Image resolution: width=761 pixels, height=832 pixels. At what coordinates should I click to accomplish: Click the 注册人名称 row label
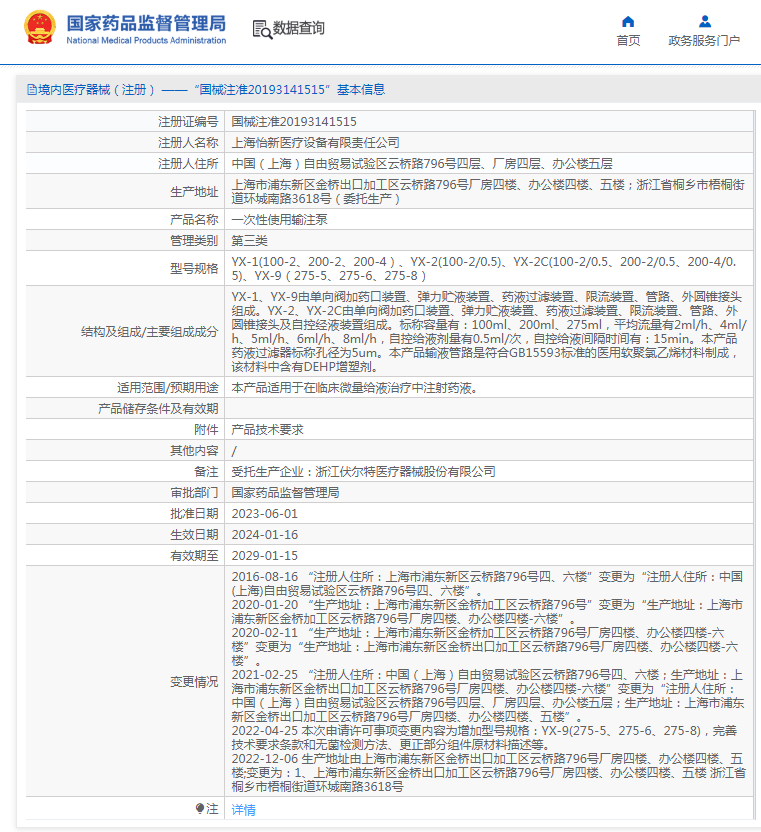click(188, 143)
